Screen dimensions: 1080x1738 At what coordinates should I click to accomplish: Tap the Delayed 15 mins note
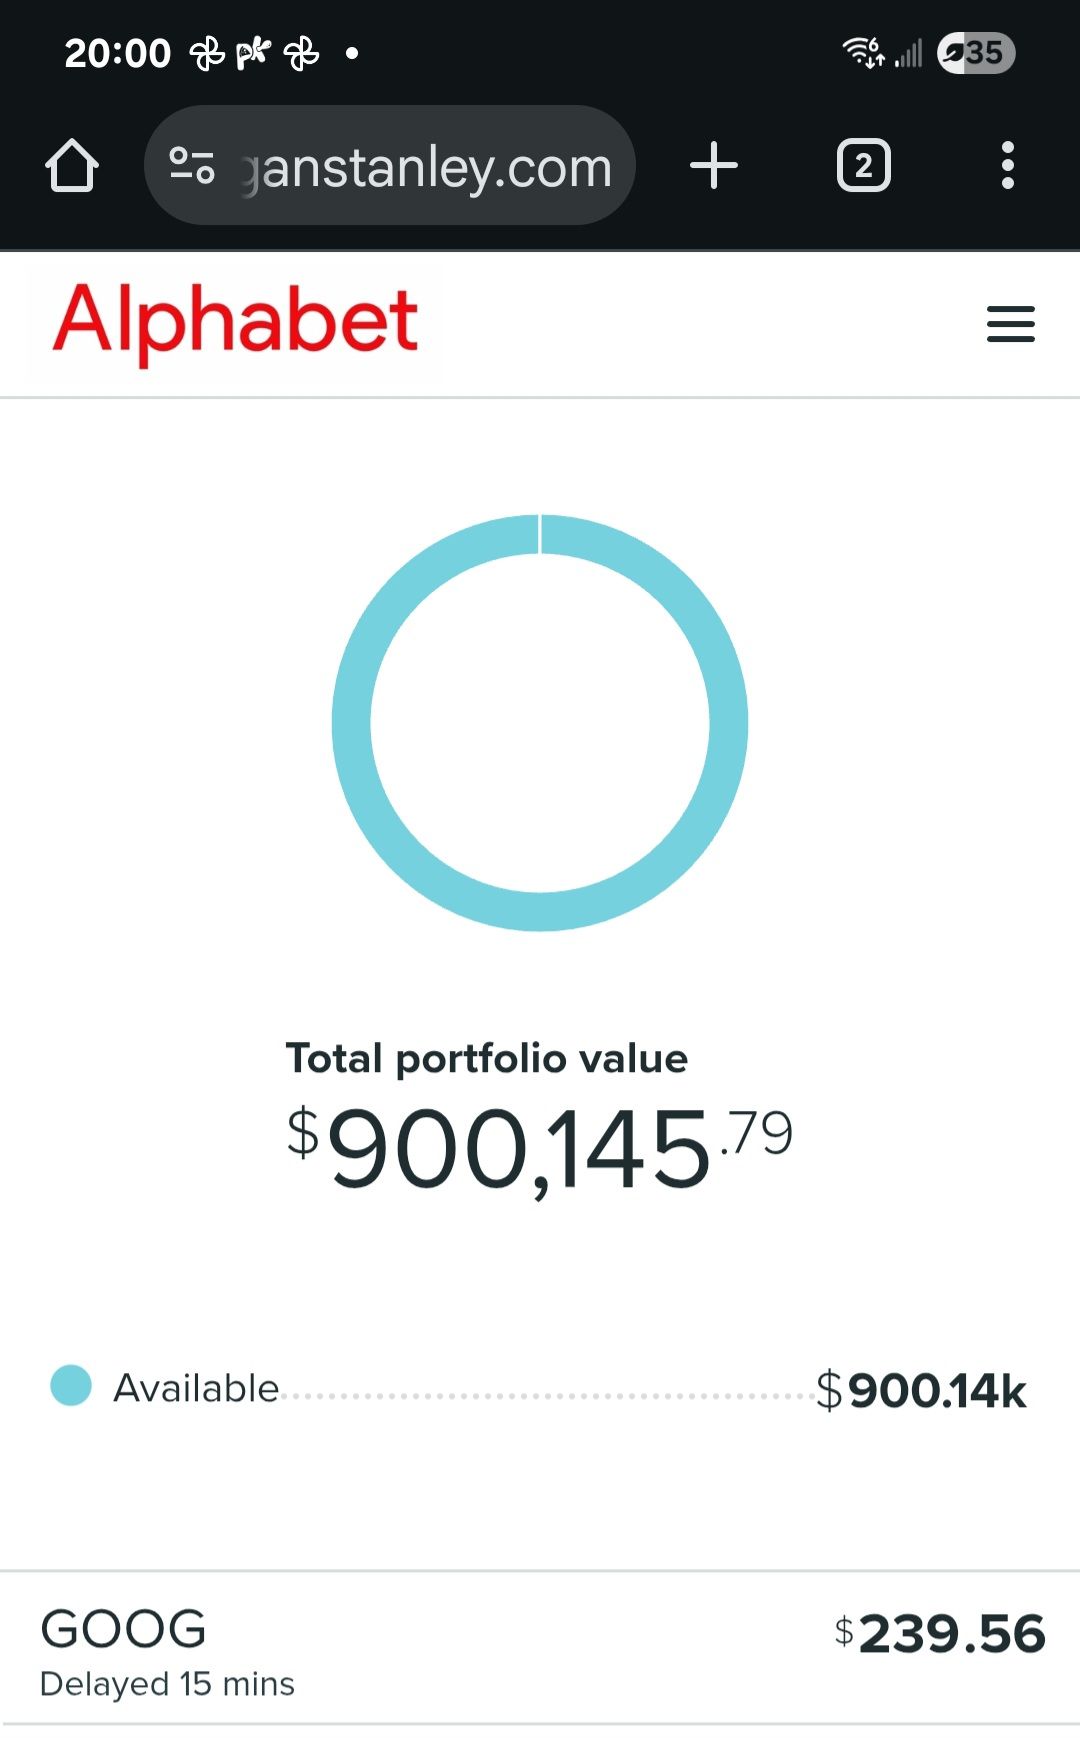click(167, 1684)
